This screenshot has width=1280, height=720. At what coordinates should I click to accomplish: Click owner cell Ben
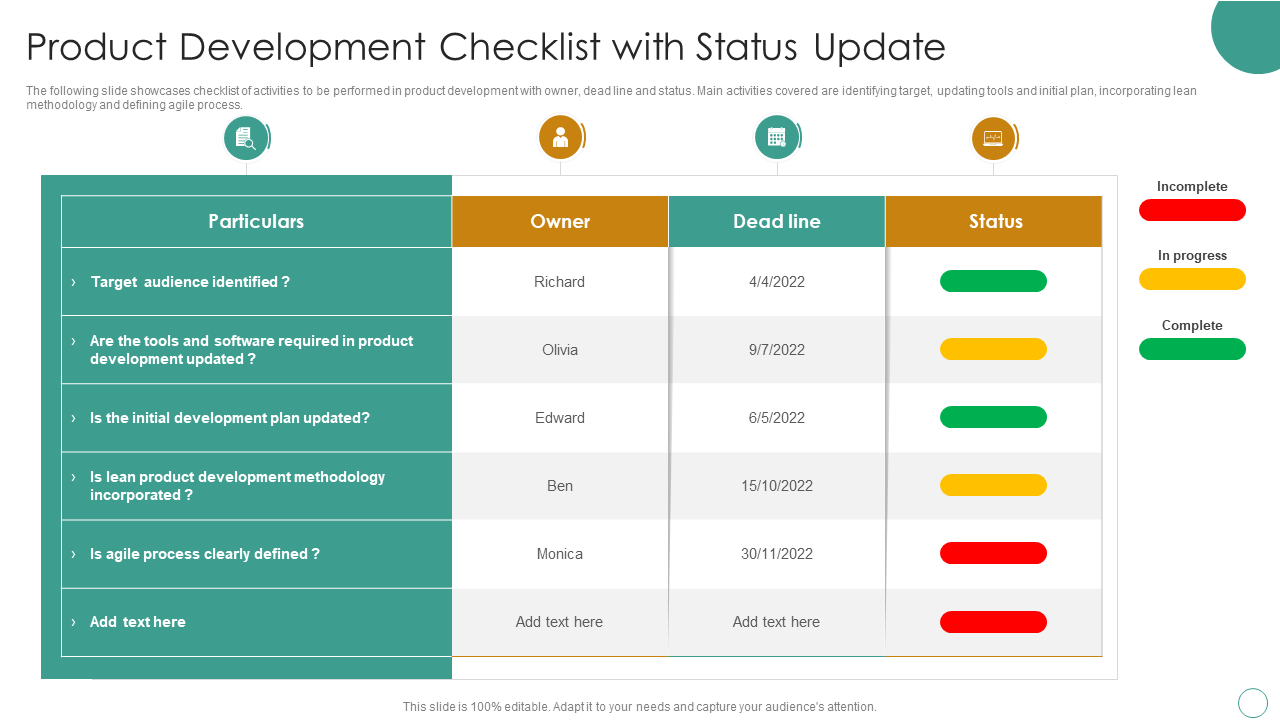pyautogui.click(x=560, y=486)
